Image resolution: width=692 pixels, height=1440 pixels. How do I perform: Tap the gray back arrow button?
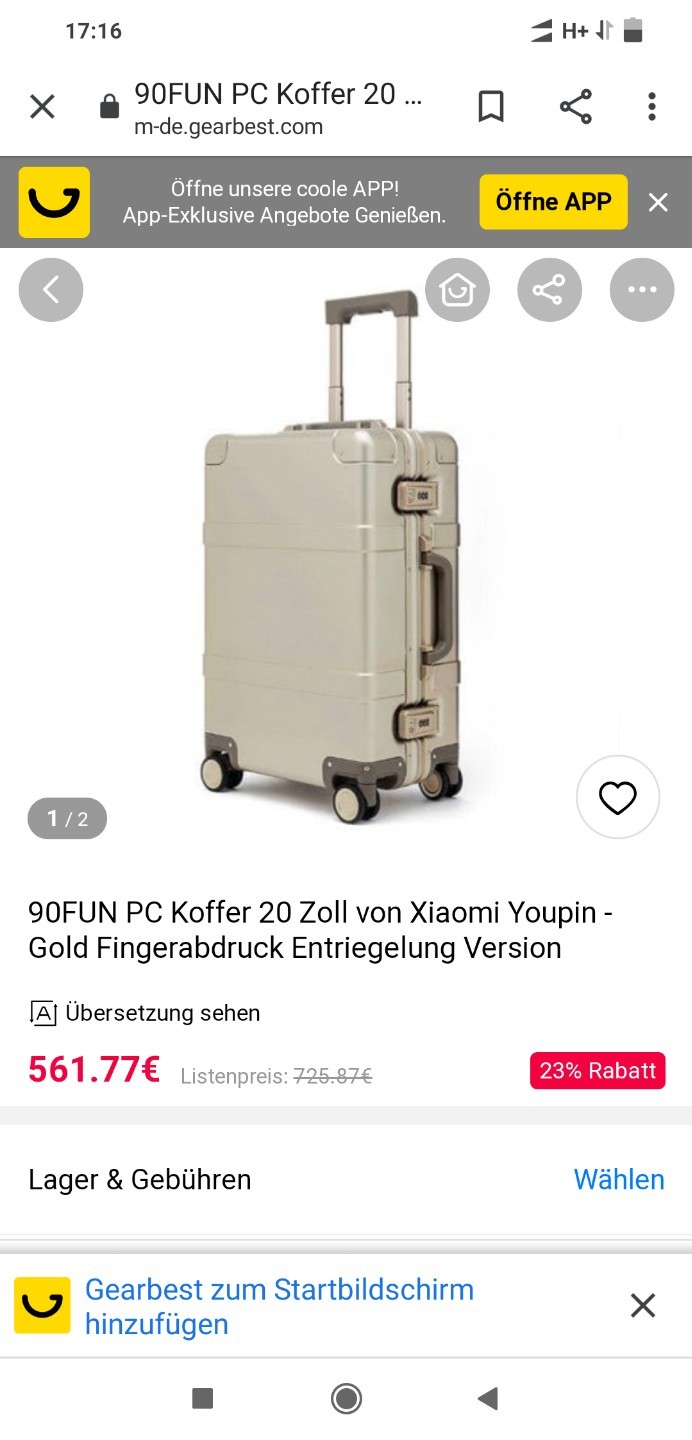coord(51,290)
